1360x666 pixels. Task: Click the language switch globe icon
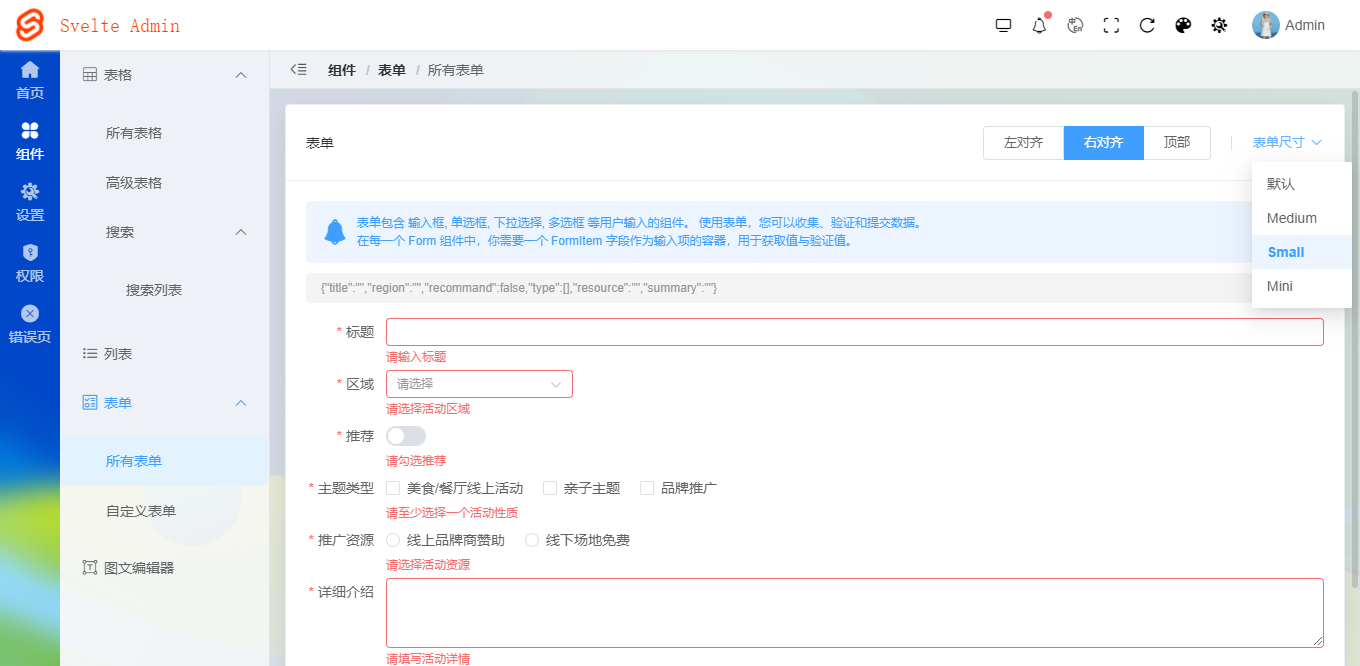1075,26
